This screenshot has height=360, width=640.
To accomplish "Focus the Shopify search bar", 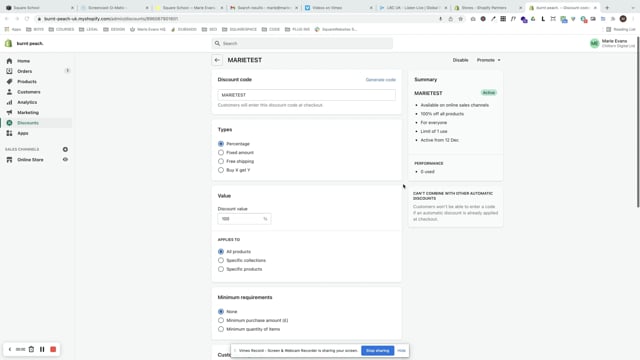I will 302,43.
